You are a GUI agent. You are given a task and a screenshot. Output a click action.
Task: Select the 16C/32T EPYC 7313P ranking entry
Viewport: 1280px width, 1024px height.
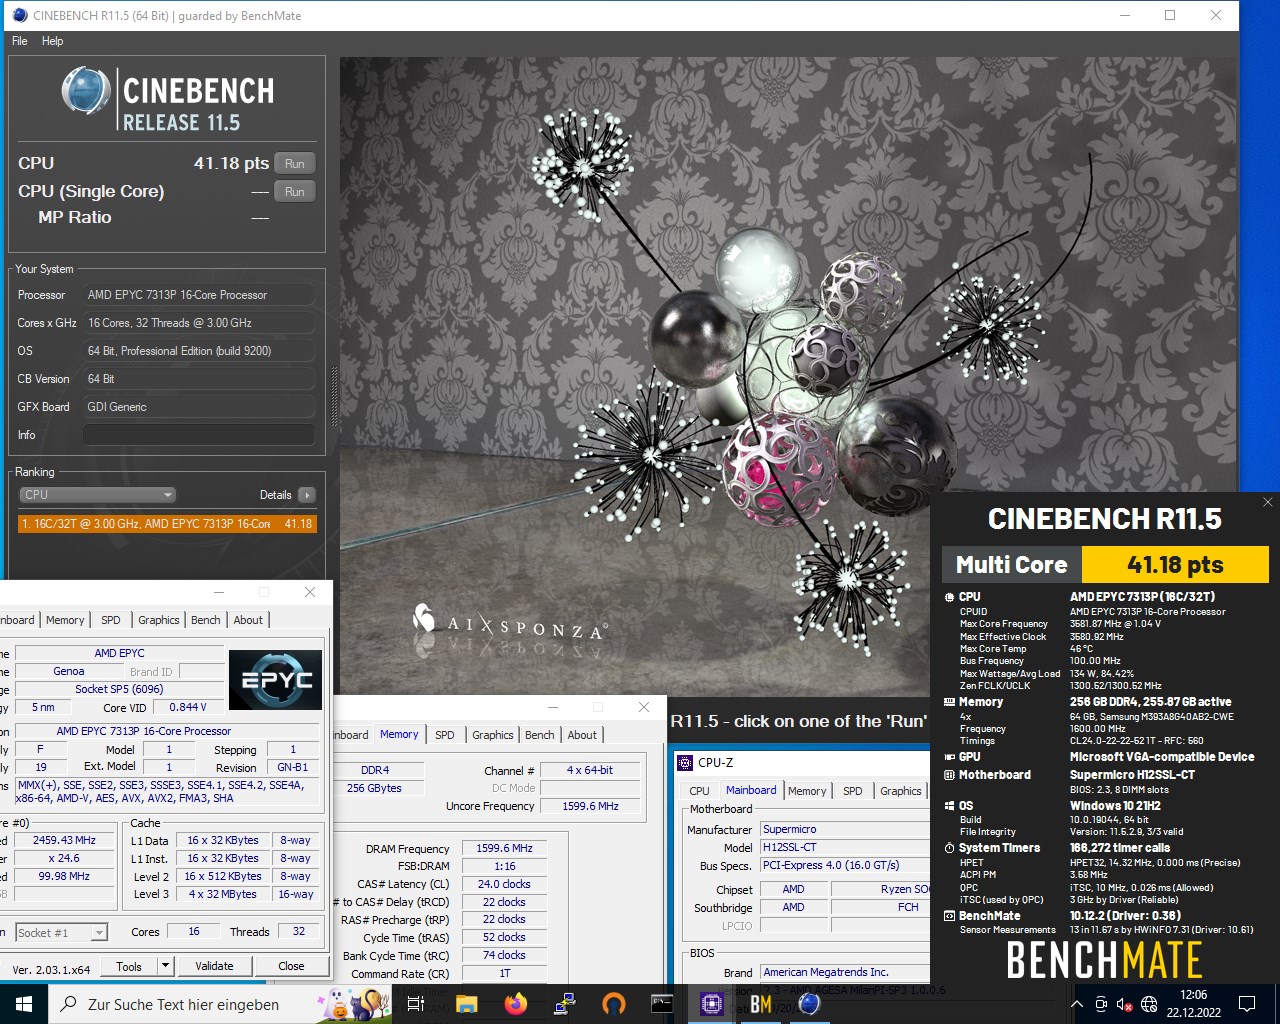pyautogui.click(x=167, y=524)
